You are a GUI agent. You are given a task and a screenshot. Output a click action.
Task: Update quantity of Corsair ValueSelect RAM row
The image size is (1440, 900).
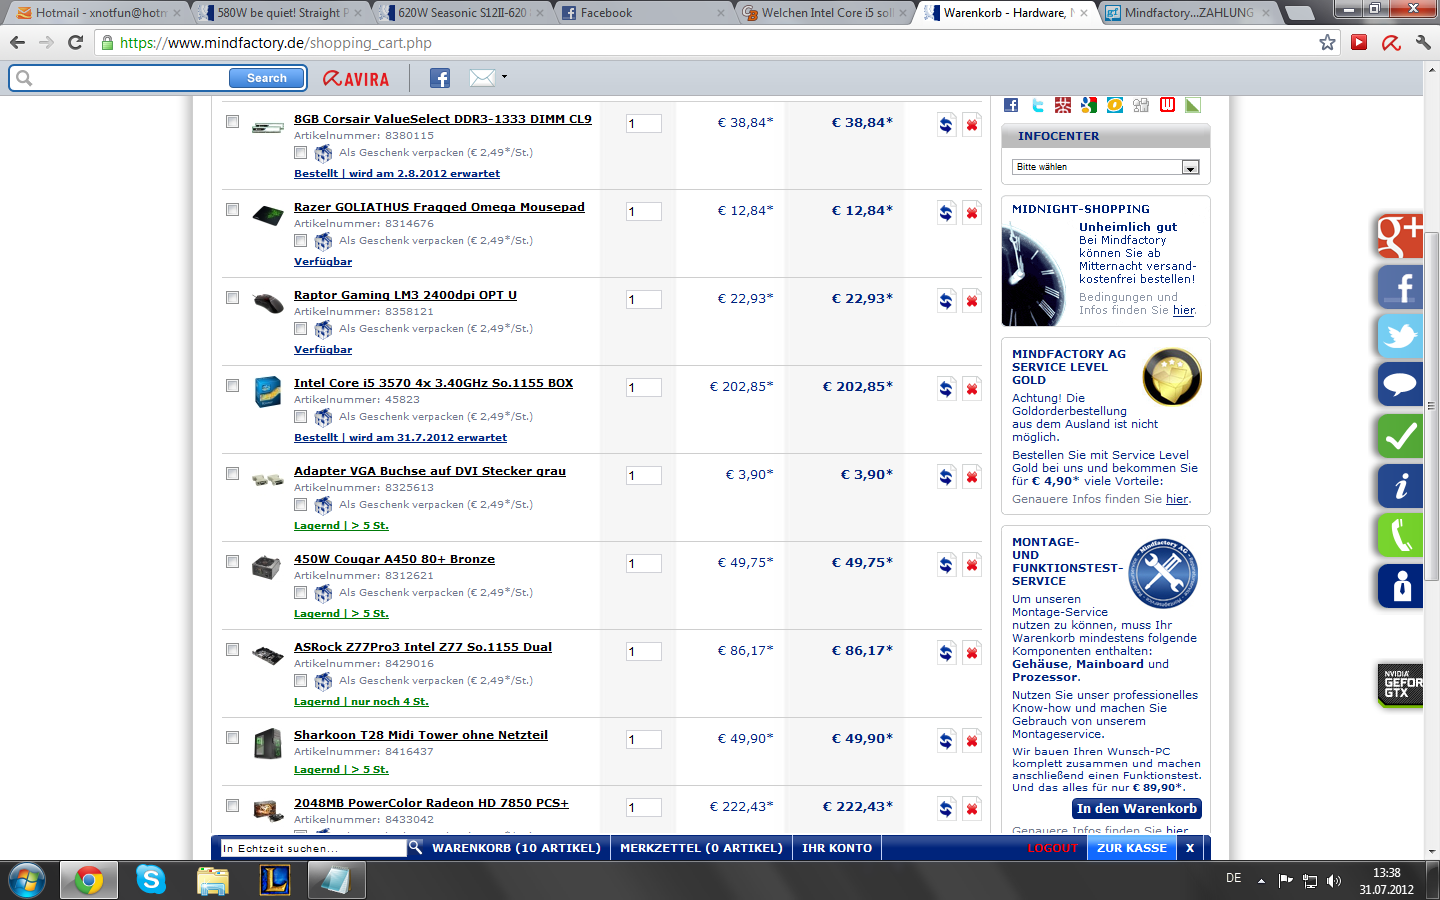tap(946, 125)
